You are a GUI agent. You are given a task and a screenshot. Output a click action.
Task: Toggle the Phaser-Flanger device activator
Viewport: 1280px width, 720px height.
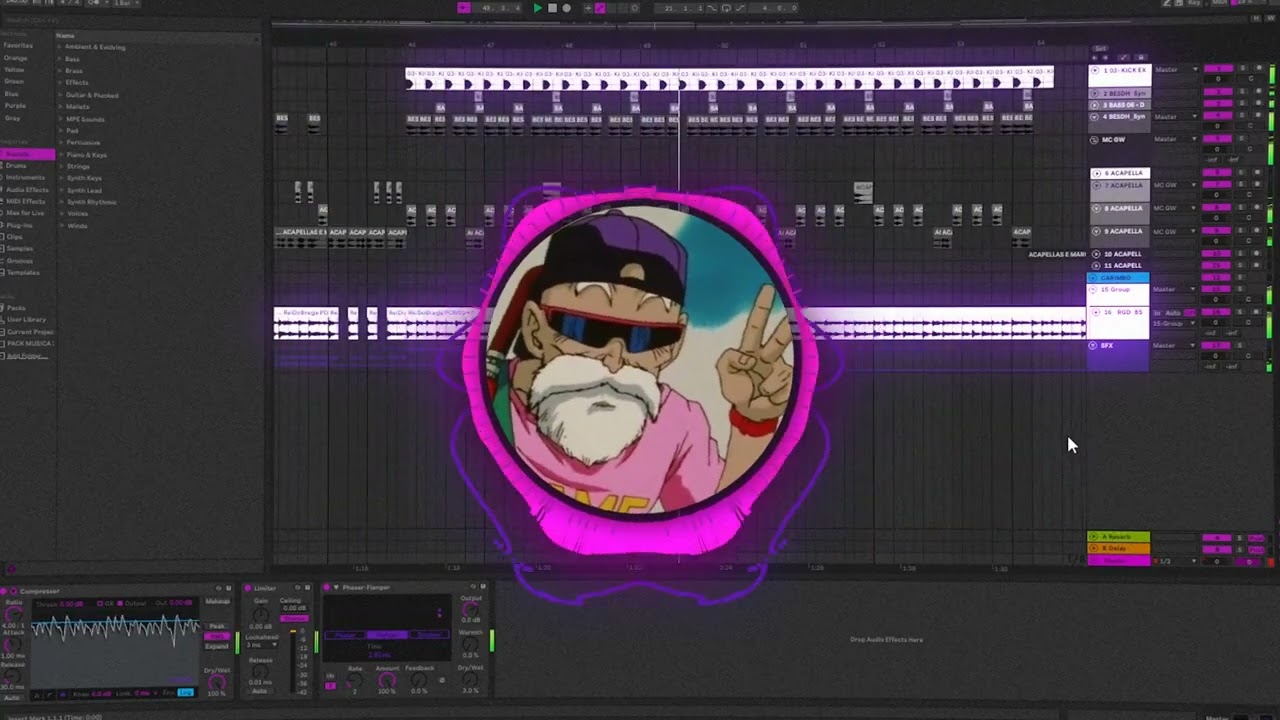coord(327,587)
